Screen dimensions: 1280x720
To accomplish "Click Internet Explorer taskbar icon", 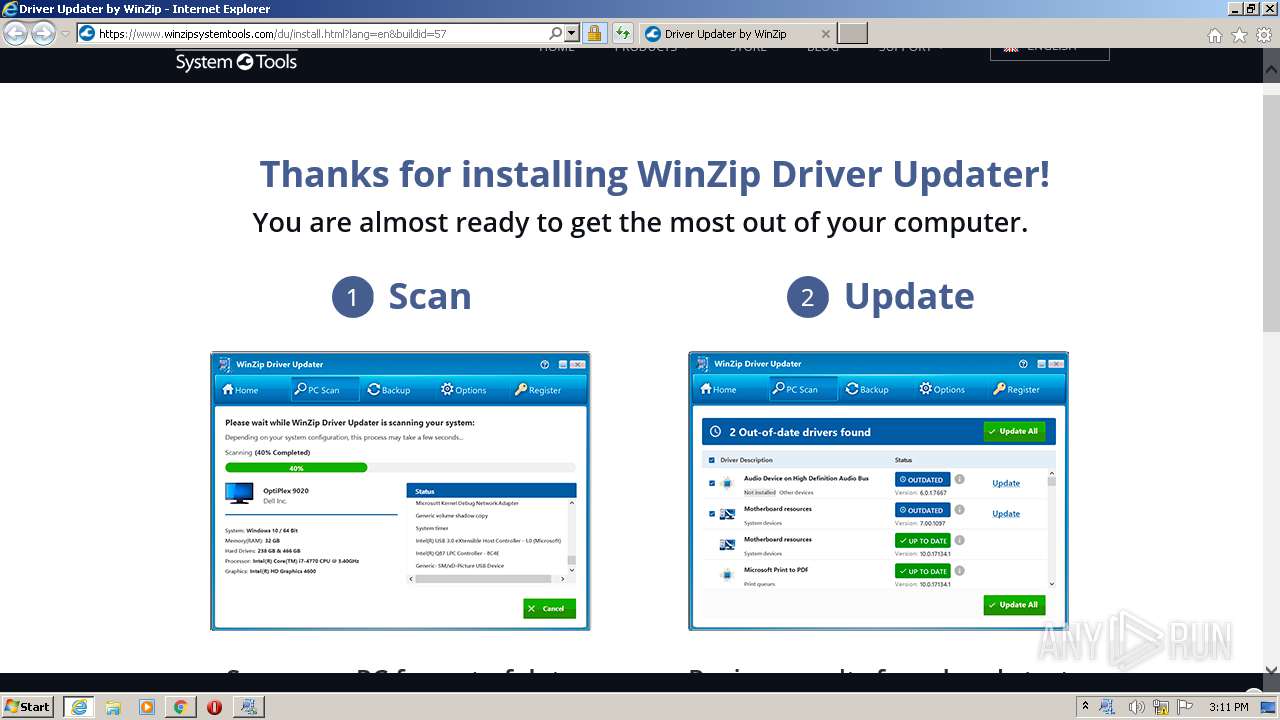I will pyautogui.click(x=78, y=707).
